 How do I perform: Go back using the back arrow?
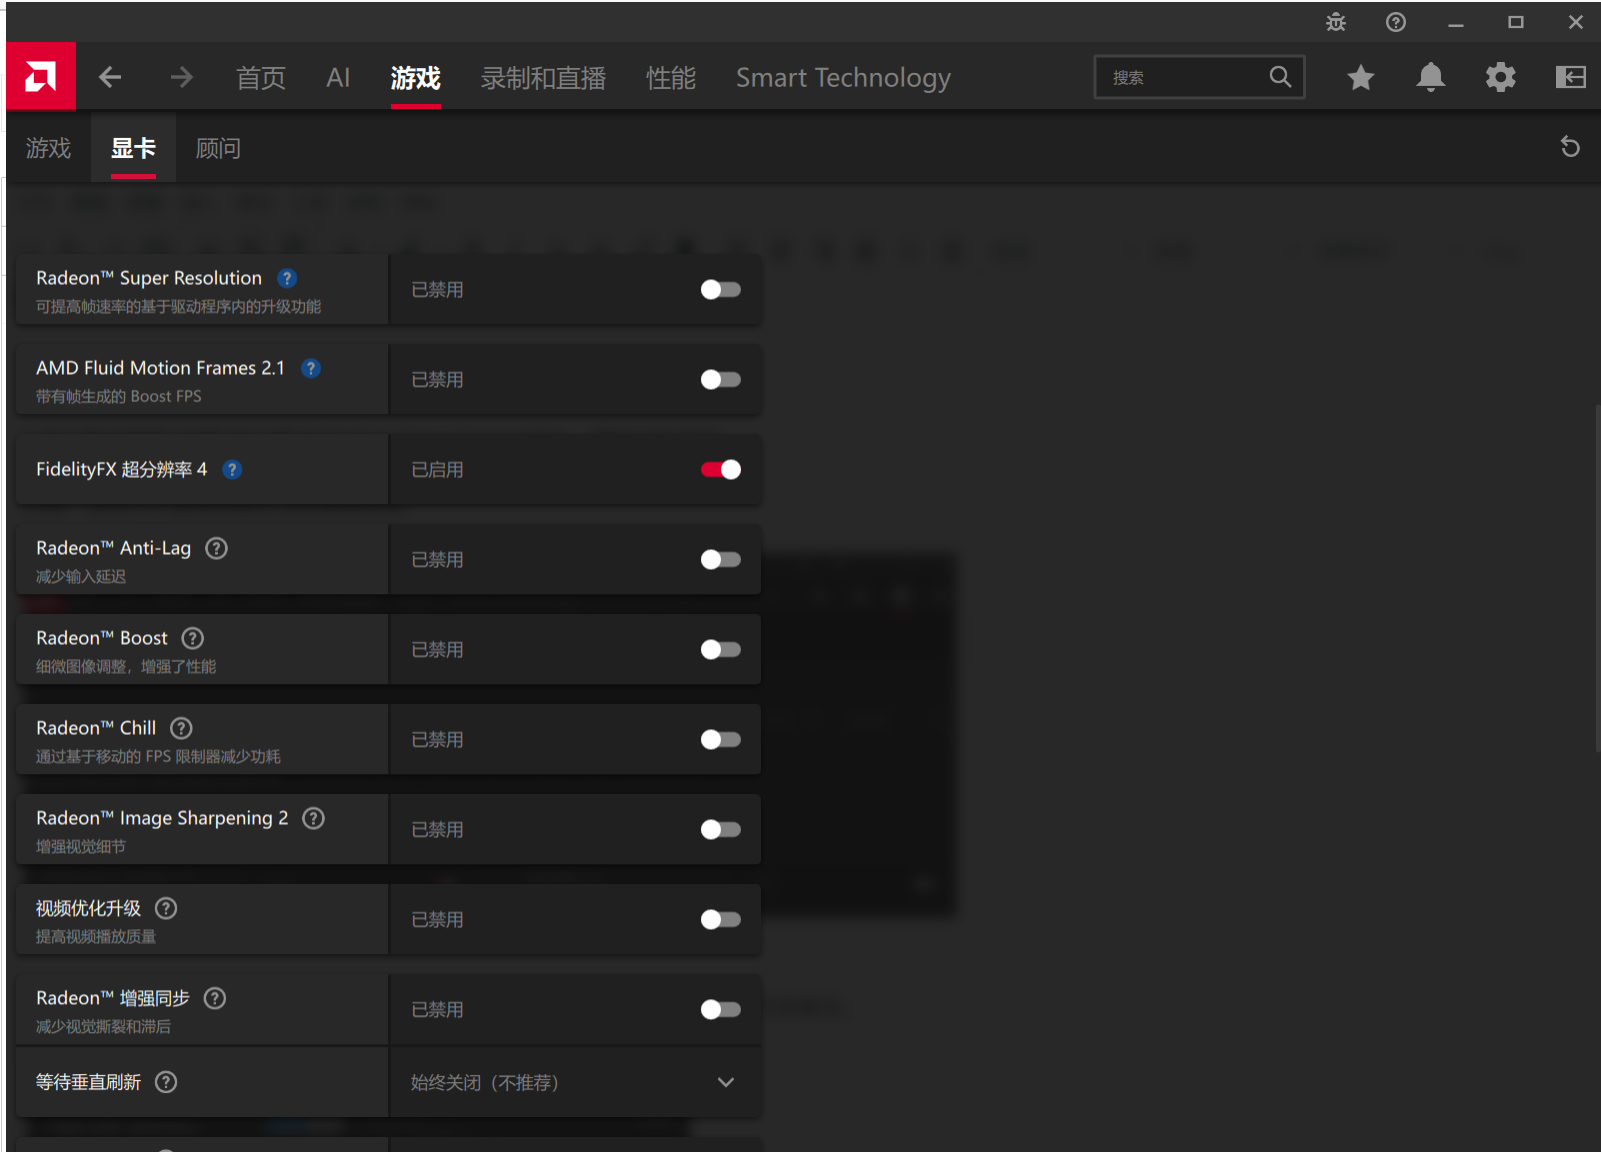110,77
